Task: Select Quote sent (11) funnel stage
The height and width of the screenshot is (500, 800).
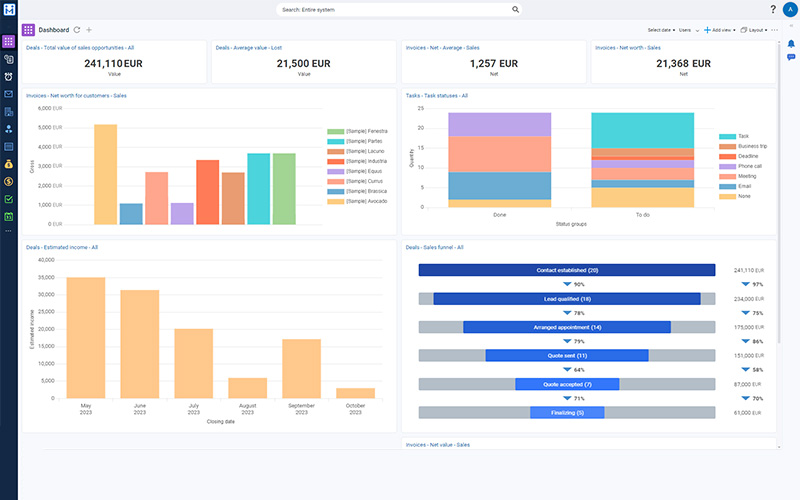Action: click(x=567, y=356)
